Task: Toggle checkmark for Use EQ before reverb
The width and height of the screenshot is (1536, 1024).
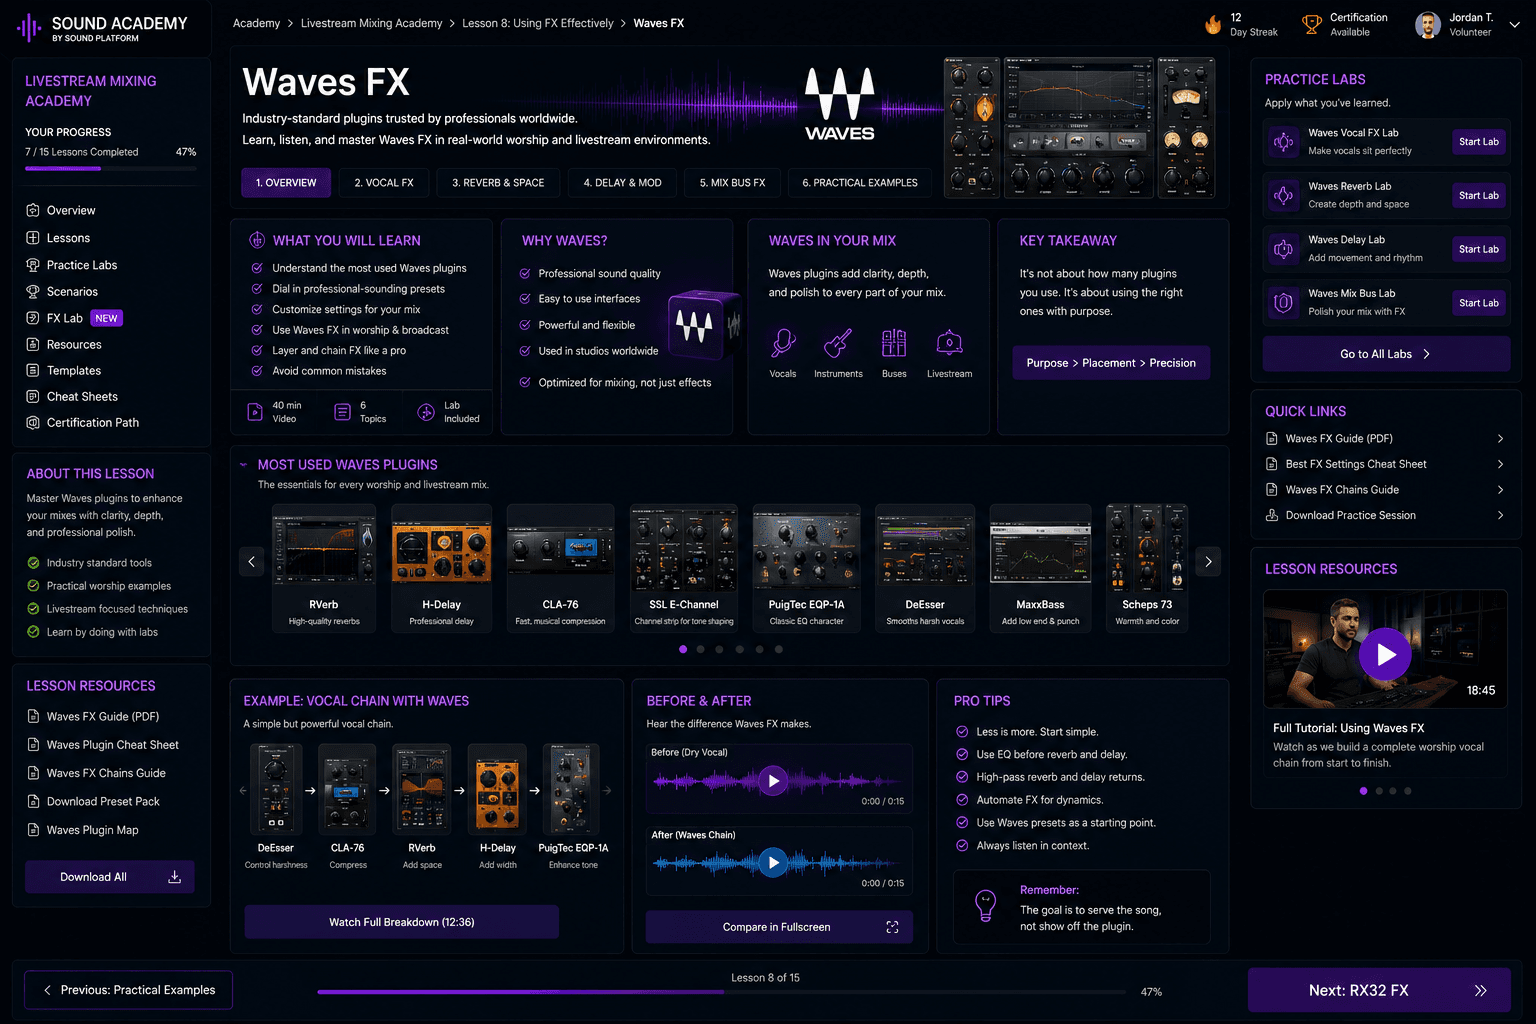Action: click(x=962, y=754)
